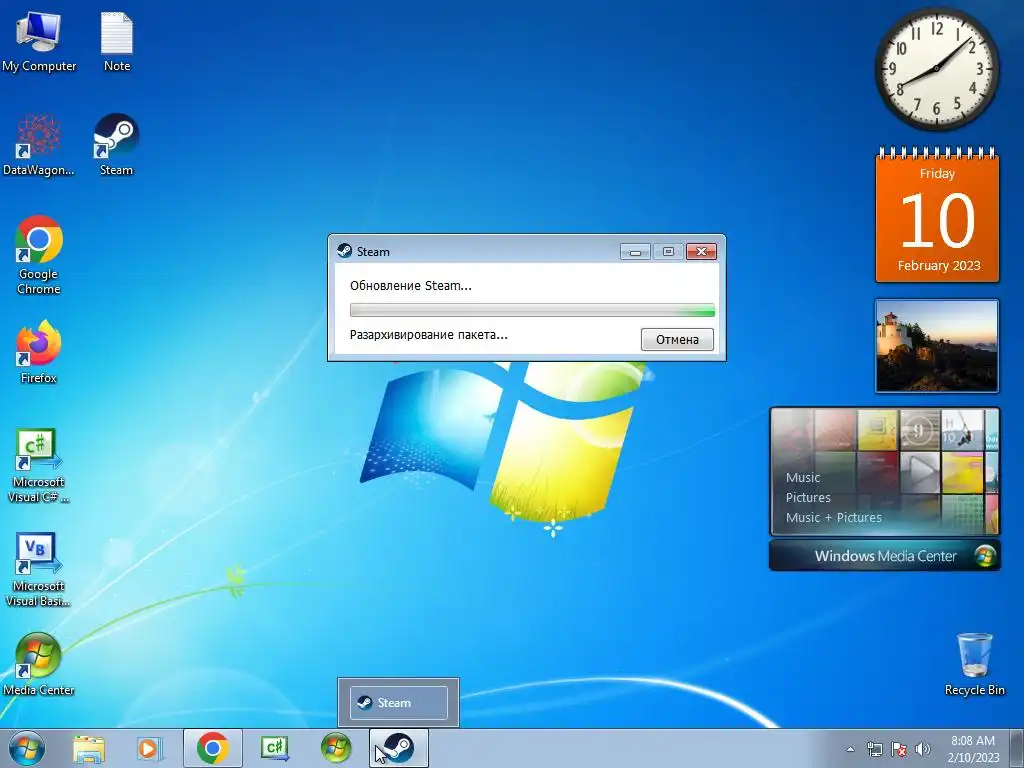Choose Music + Pictures in gadget
Screen dimensions: 1024x768
tap(833, 517)
